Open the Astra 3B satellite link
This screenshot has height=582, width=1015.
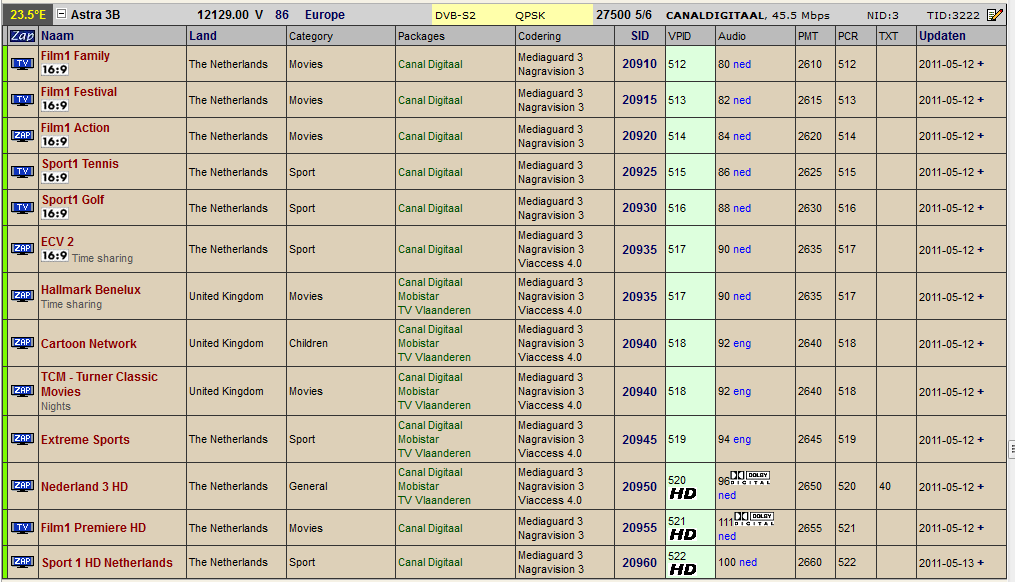click(x=95, y=14)
